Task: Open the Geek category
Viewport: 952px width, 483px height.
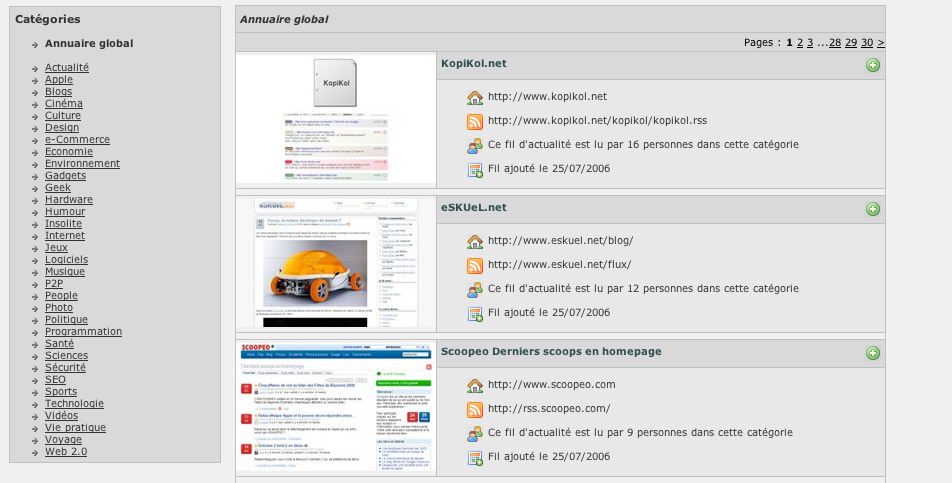Action: point(58,187)
